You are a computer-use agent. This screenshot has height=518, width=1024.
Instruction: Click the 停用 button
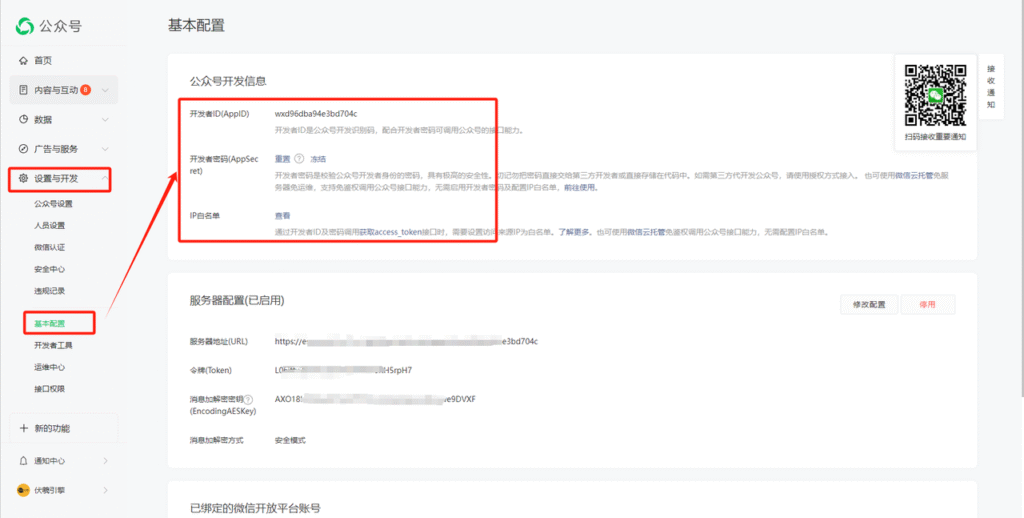point(927,304)
